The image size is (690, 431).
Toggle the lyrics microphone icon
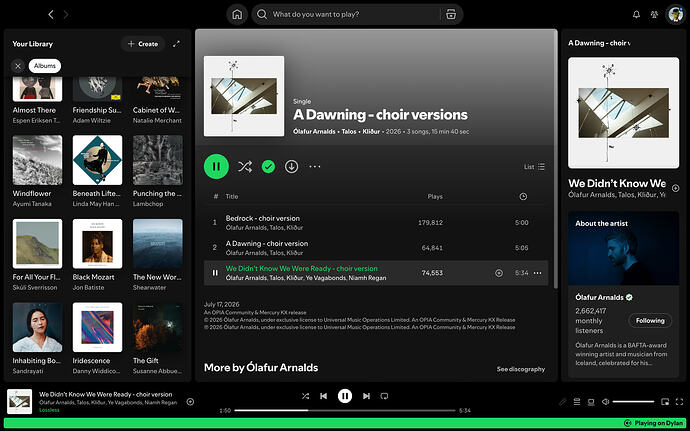[562, 402]
